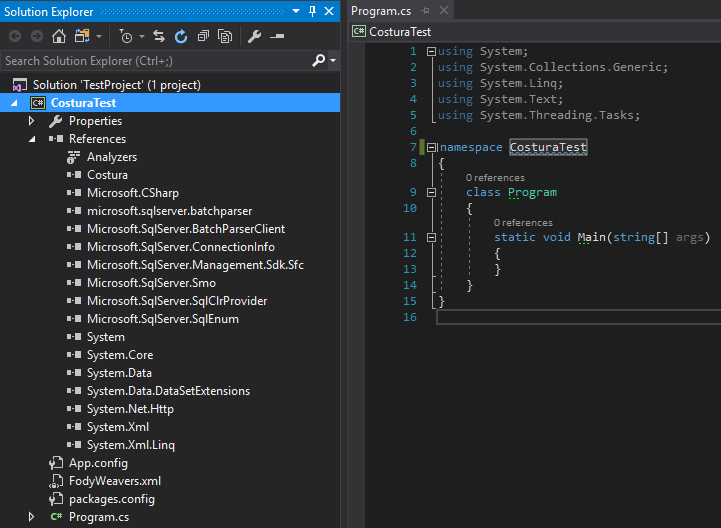Image resolution: width=721 pixels, height=528 pixels.
Task: Click the C# project icon beside CosturaTest
Action: click(x=38, y=103)
